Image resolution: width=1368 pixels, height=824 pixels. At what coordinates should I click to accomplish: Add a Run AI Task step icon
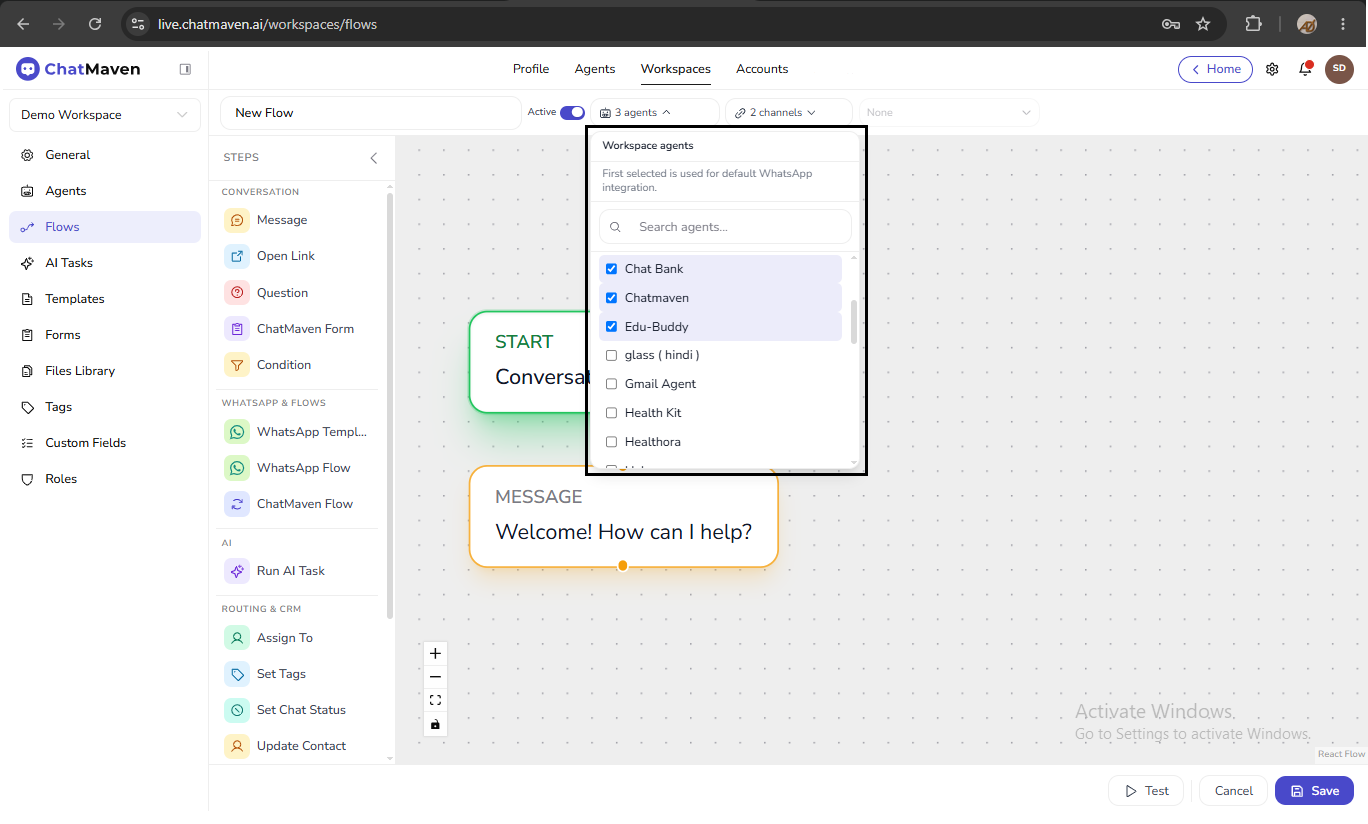(237, 571)
